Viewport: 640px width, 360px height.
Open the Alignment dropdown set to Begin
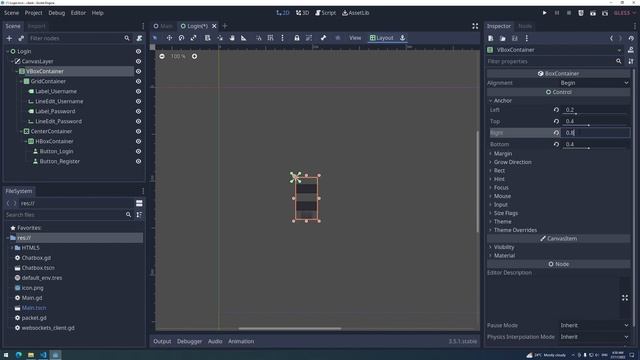pos(594,83)
